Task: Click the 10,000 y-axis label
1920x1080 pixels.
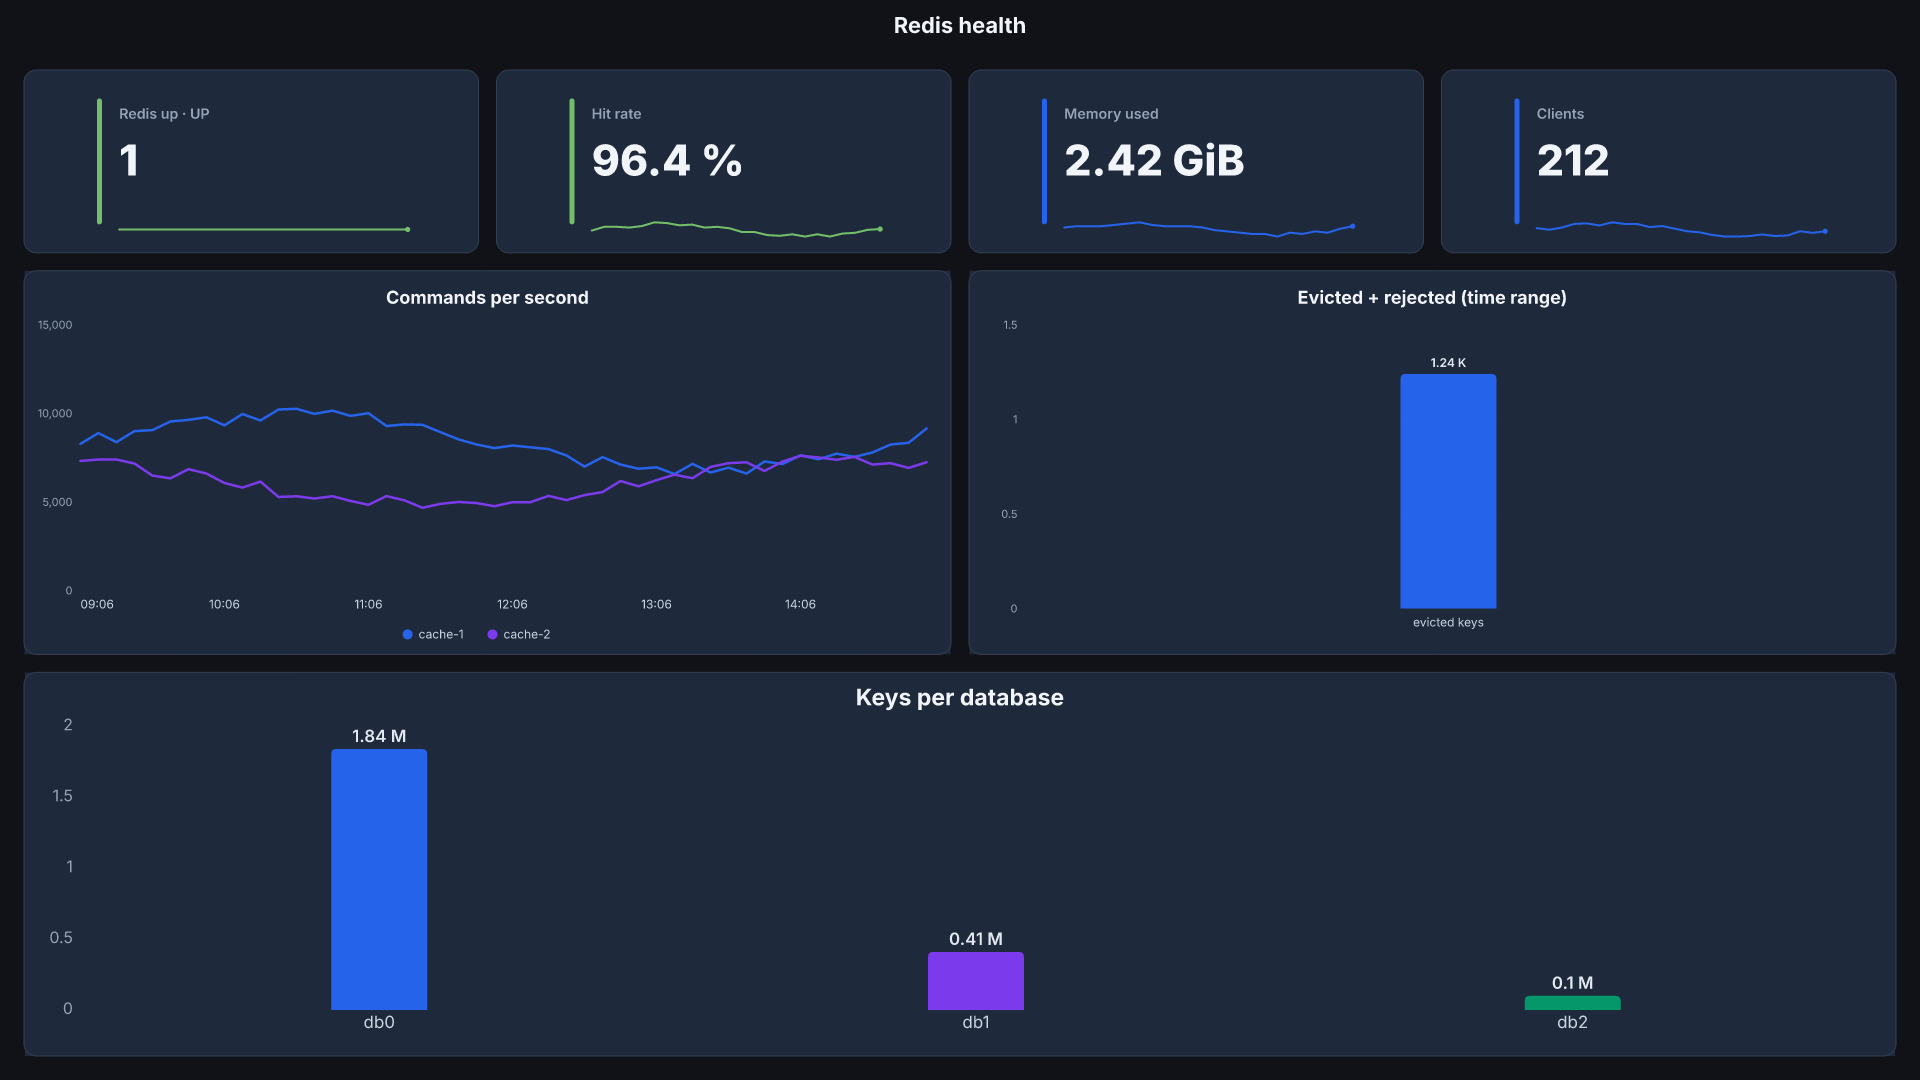Action: (55, 414)
